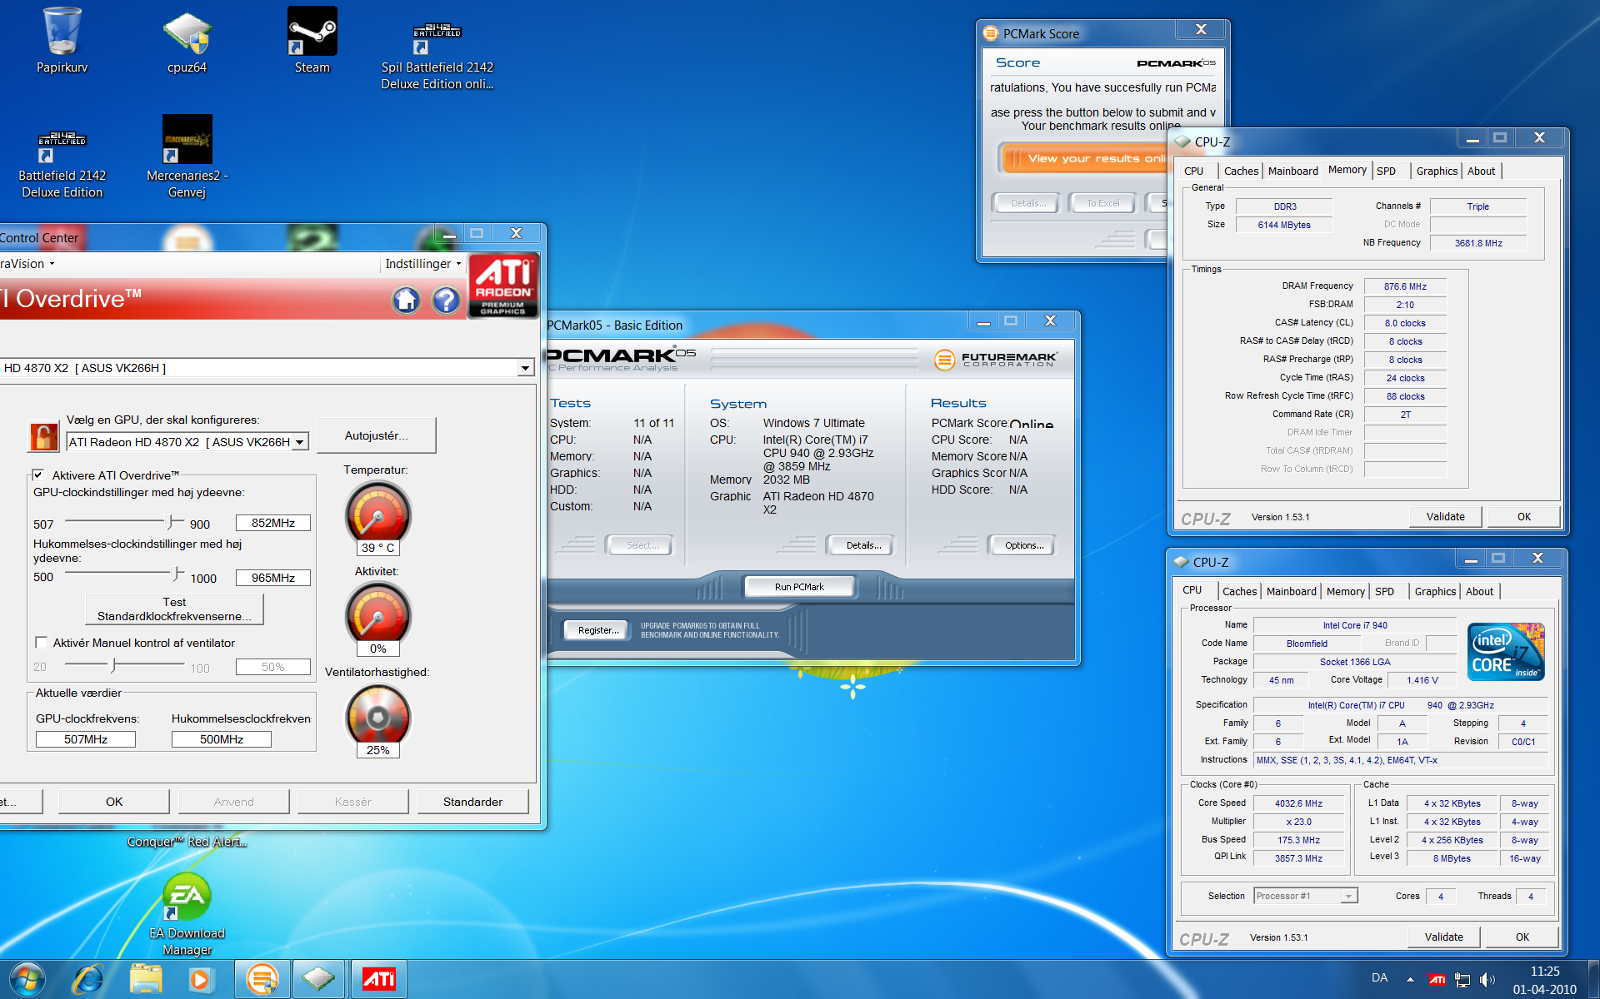The width and height of the screenshot is (1600, 999).
Task: Adjust the fan speed slider
Action: click(x=114, y=665)
